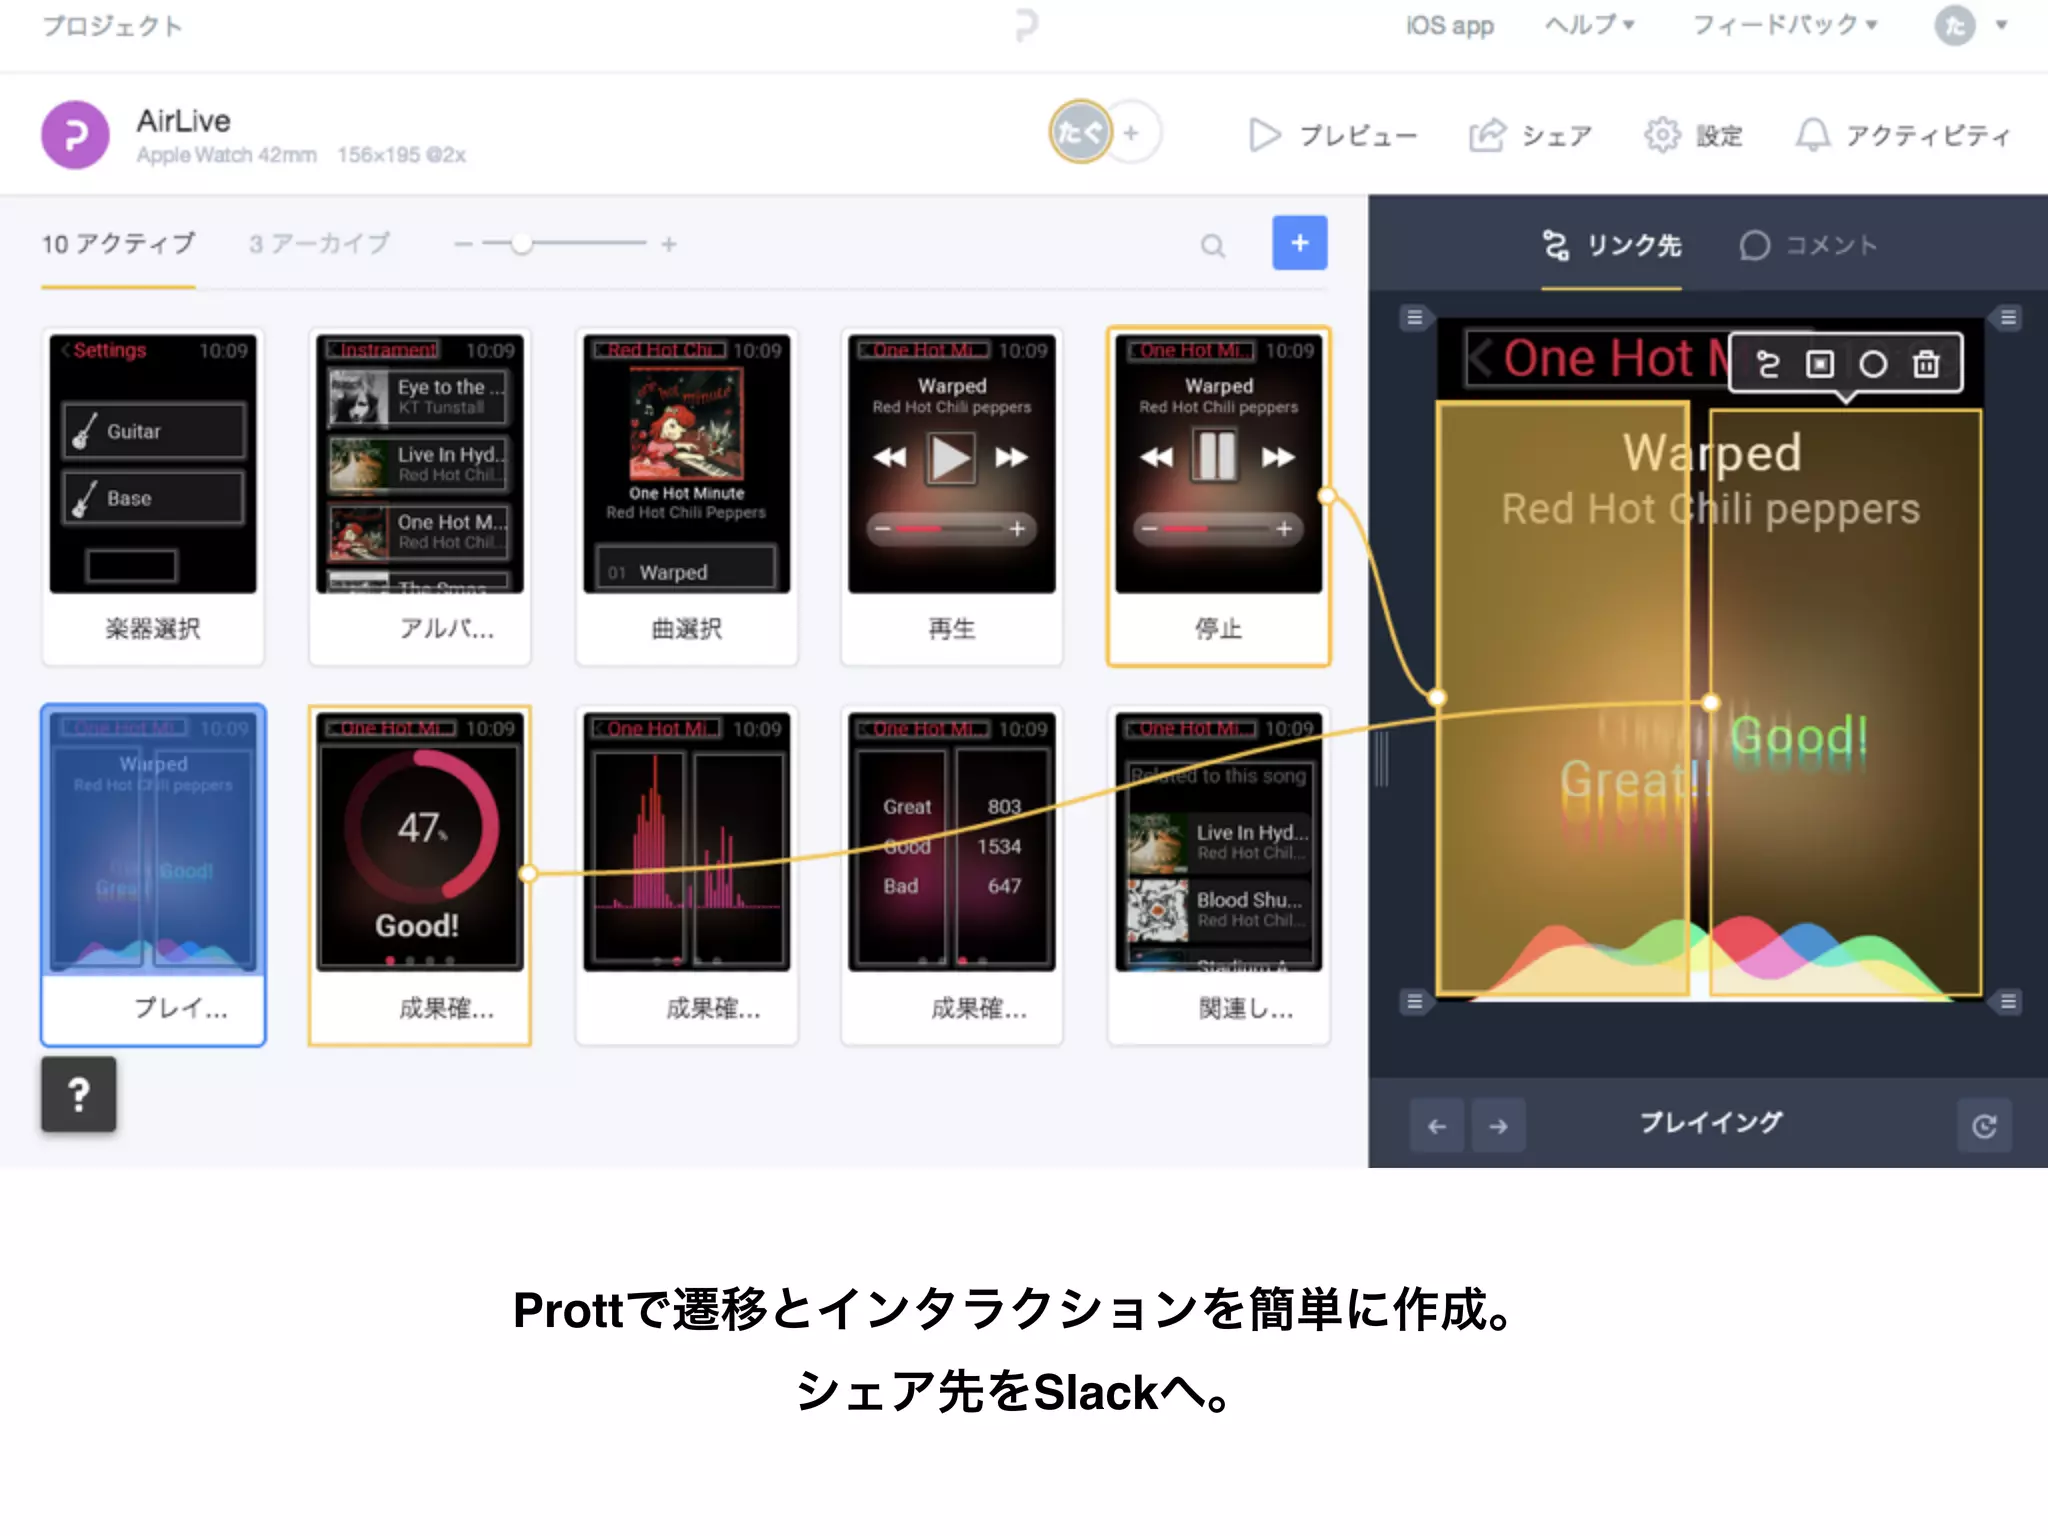The height and width of the screenshot is (1536, 2048).
Task: Start プレビュー preview mode
Action: click(x=1333, y=135)
